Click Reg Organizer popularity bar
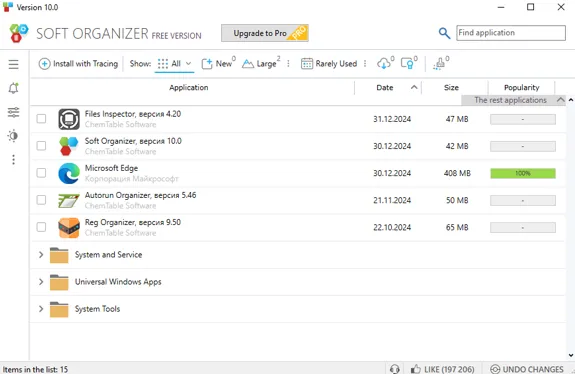575x374 pixels. pyautogui.click(x=523, y=227)
